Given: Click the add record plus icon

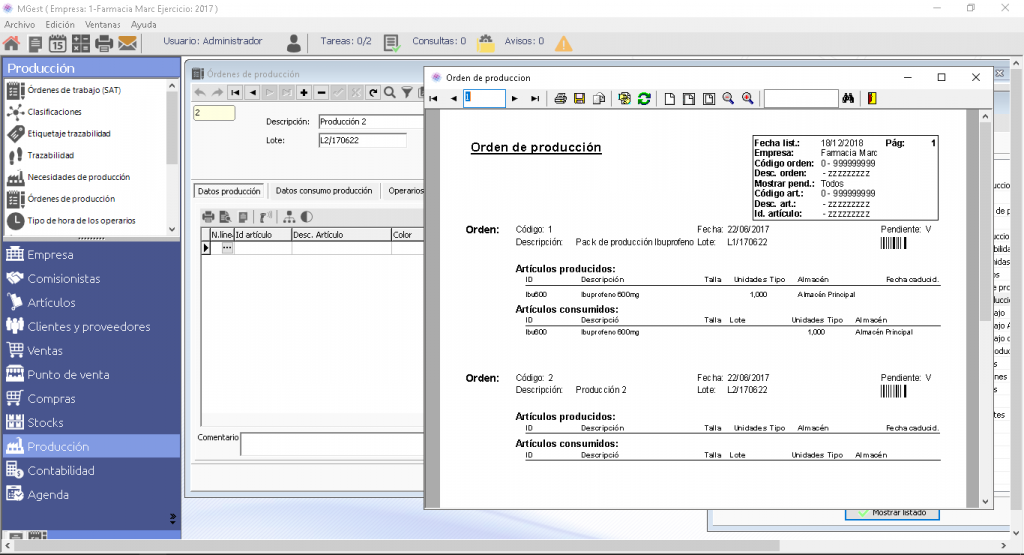Looking at the screenshot, I should [x=304, y=93].
